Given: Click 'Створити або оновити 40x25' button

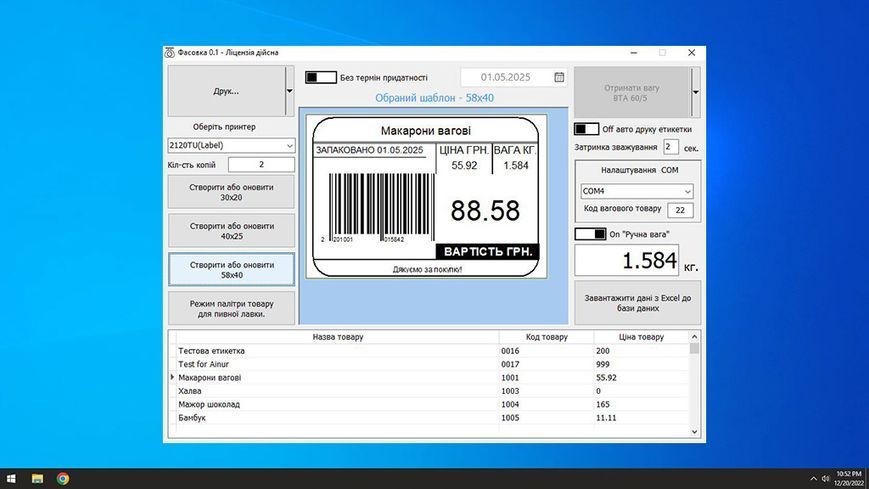Looking at the screenshot, I should [x=231, y=231].
